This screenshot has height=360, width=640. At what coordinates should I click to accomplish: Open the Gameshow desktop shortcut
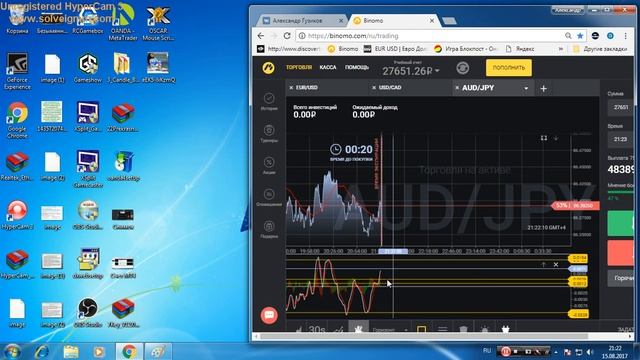coord(88,68)
